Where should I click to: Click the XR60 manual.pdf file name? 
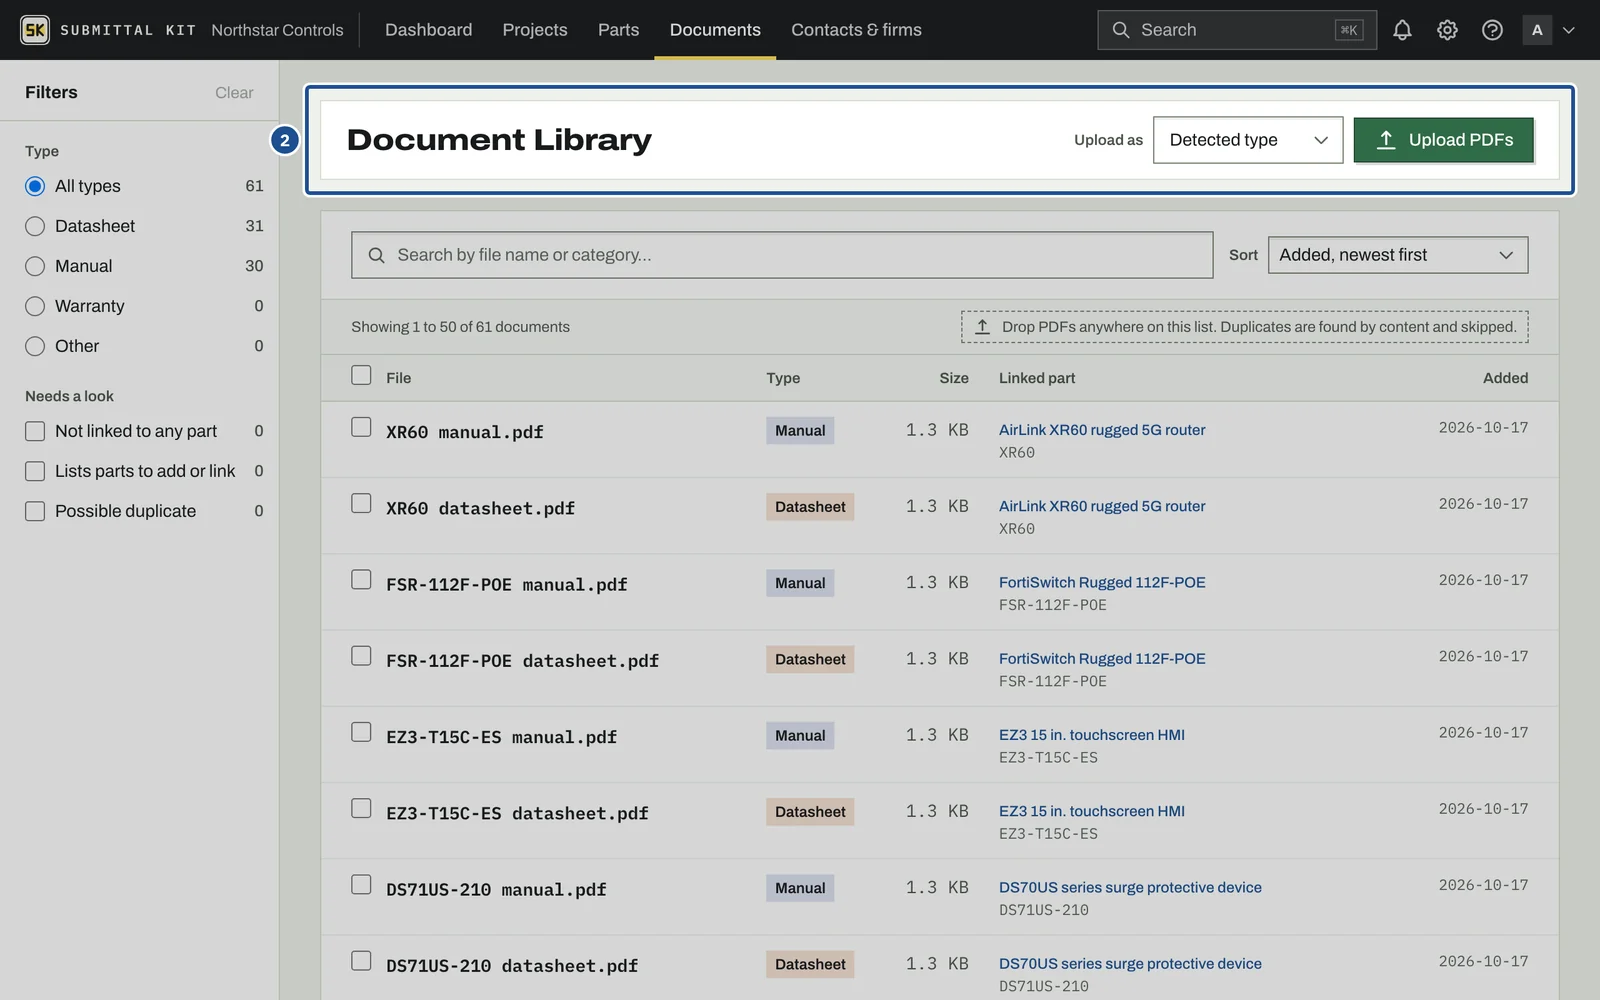465,432
